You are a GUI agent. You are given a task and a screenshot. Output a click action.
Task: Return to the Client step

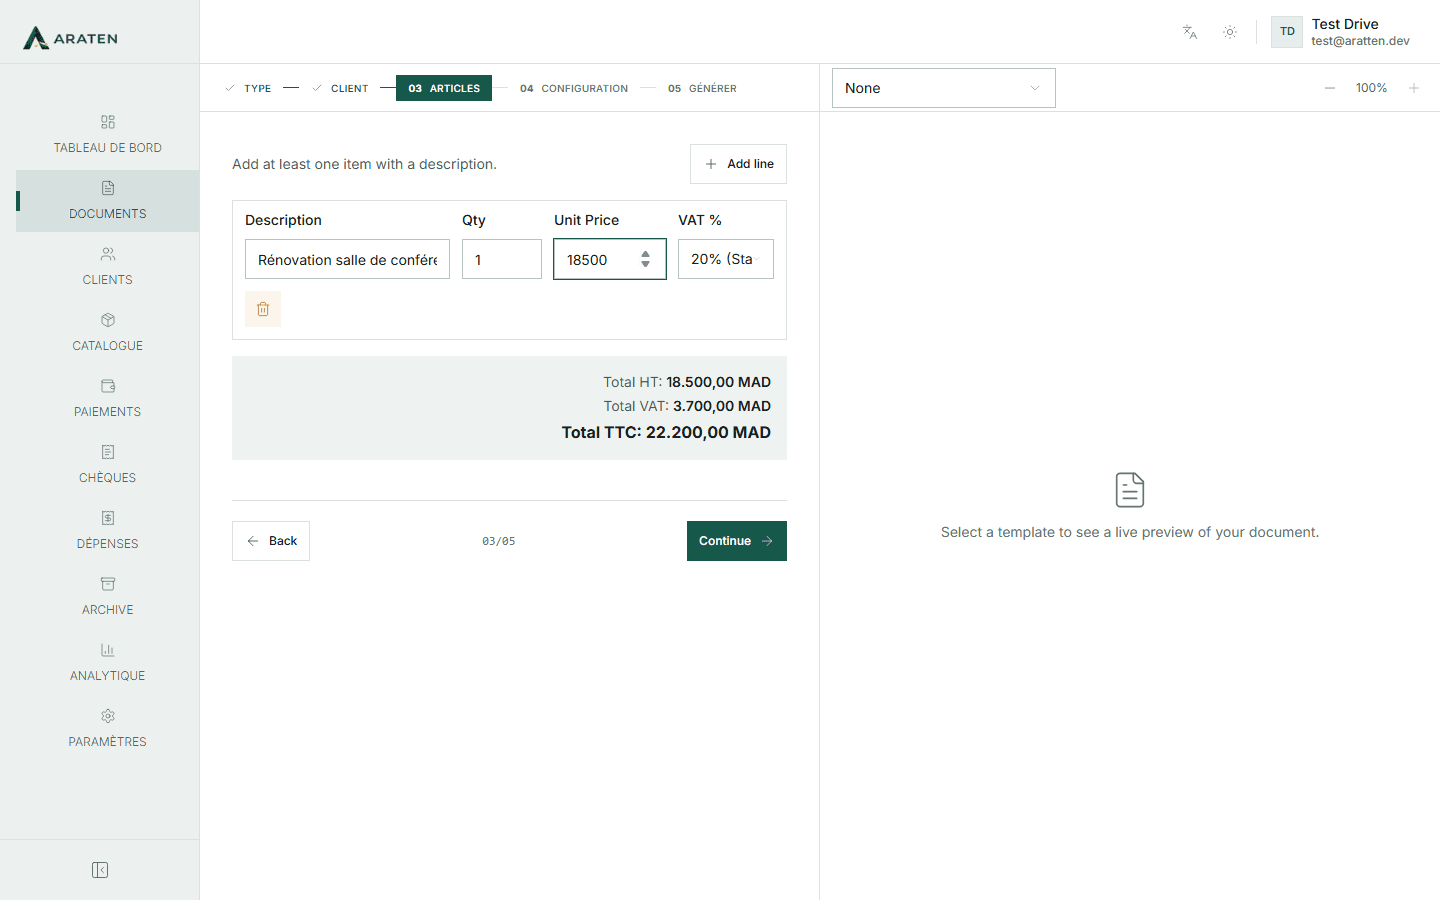tap(340, 88)
